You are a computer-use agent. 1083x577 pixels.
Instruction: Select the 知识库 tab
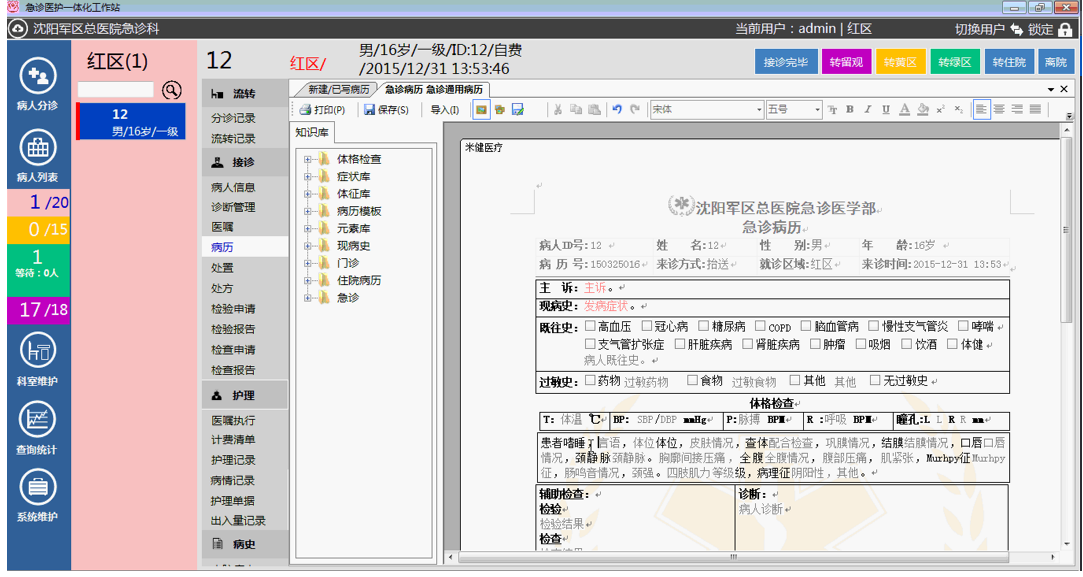(x=312, y=132)
